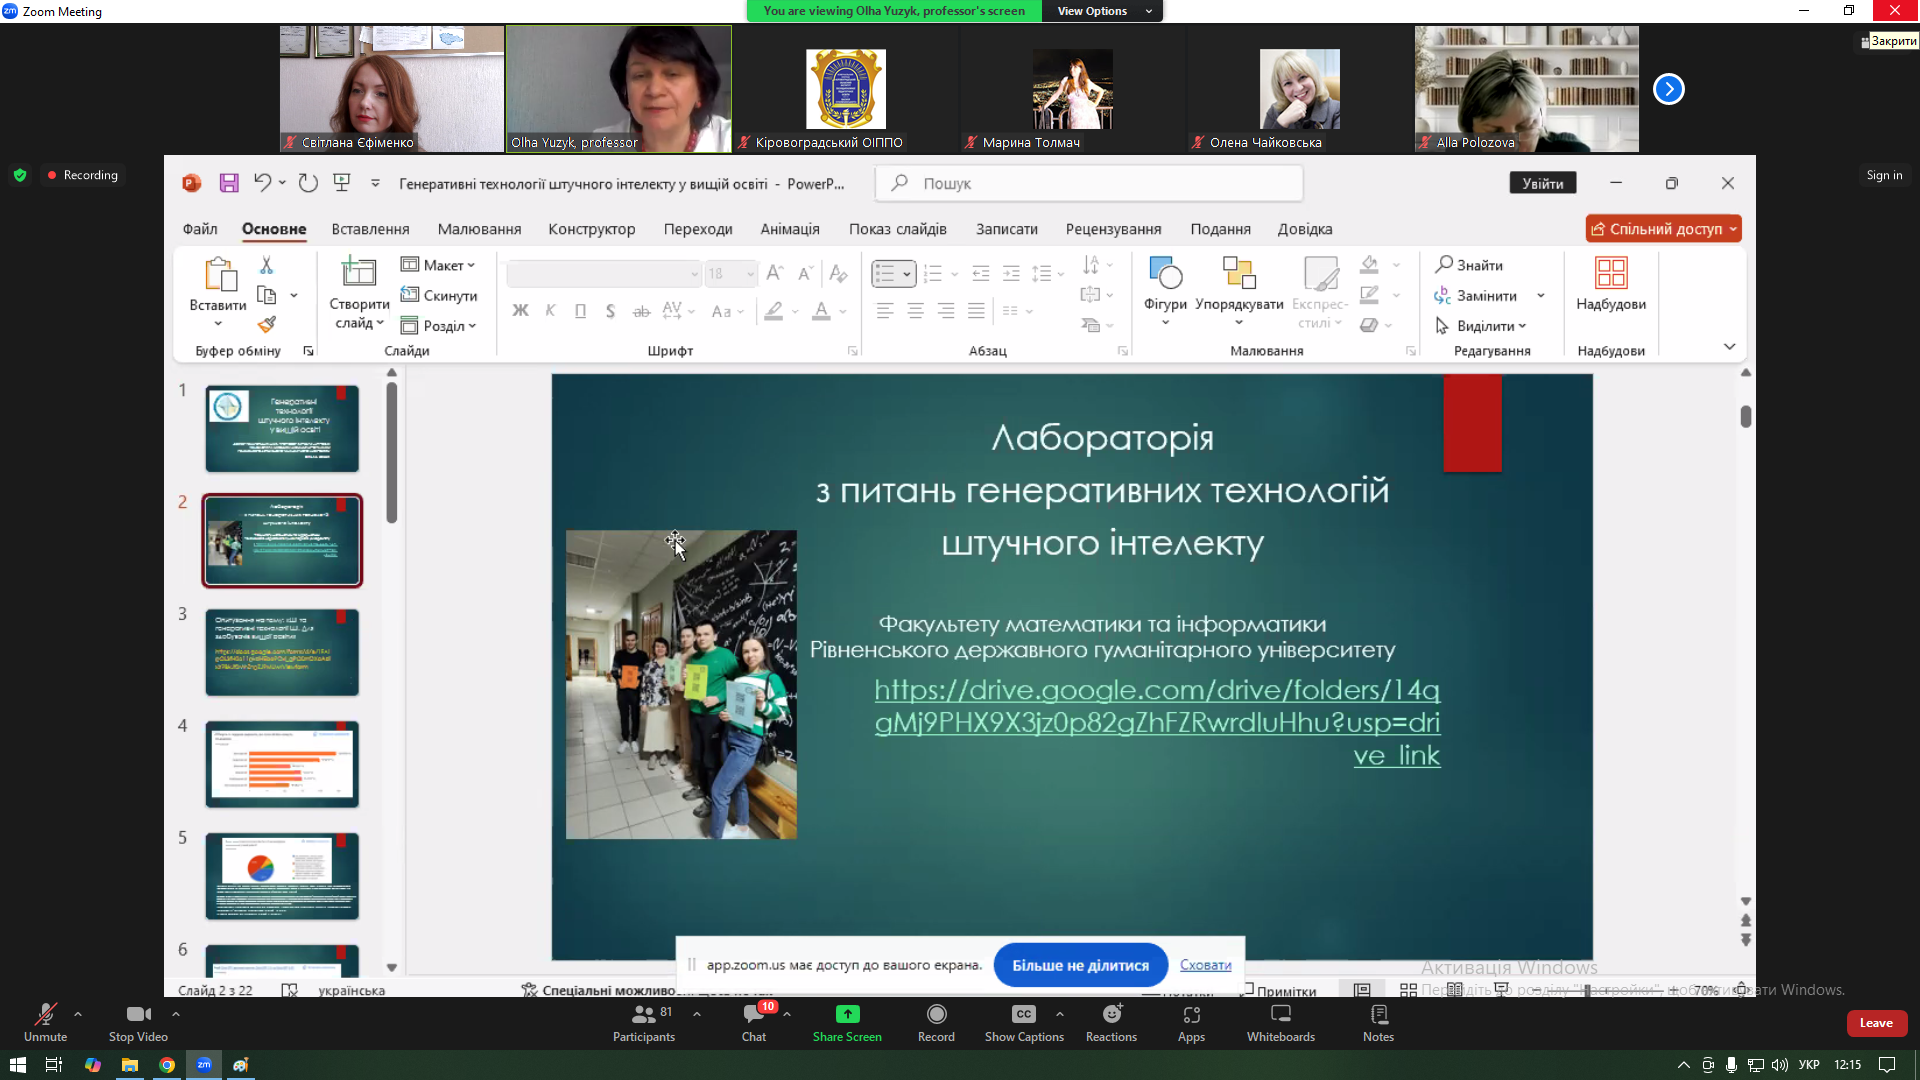Viewport: 1920px width, 1080px height.
Task: Click the Фігури shapes icon
Action: click(1165, 273)
